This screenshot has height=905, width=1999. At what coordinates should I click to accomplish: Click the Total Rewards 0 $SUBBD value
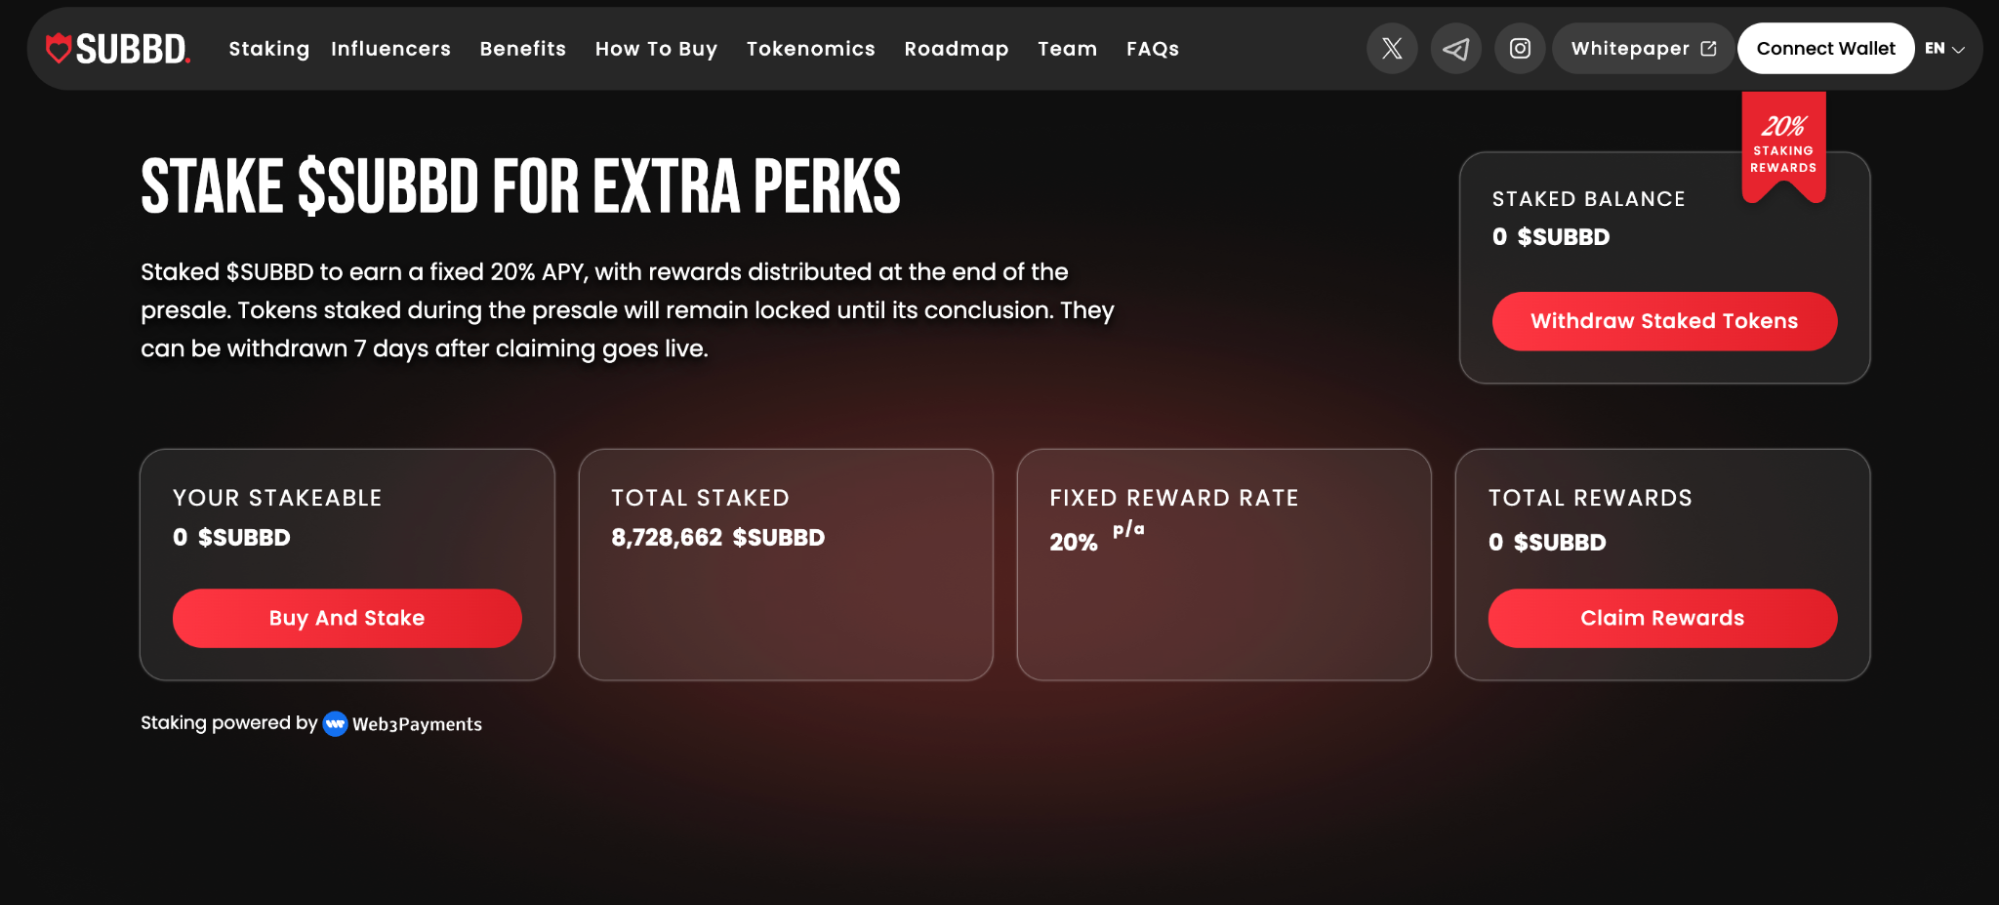(x=1547, y=542)
